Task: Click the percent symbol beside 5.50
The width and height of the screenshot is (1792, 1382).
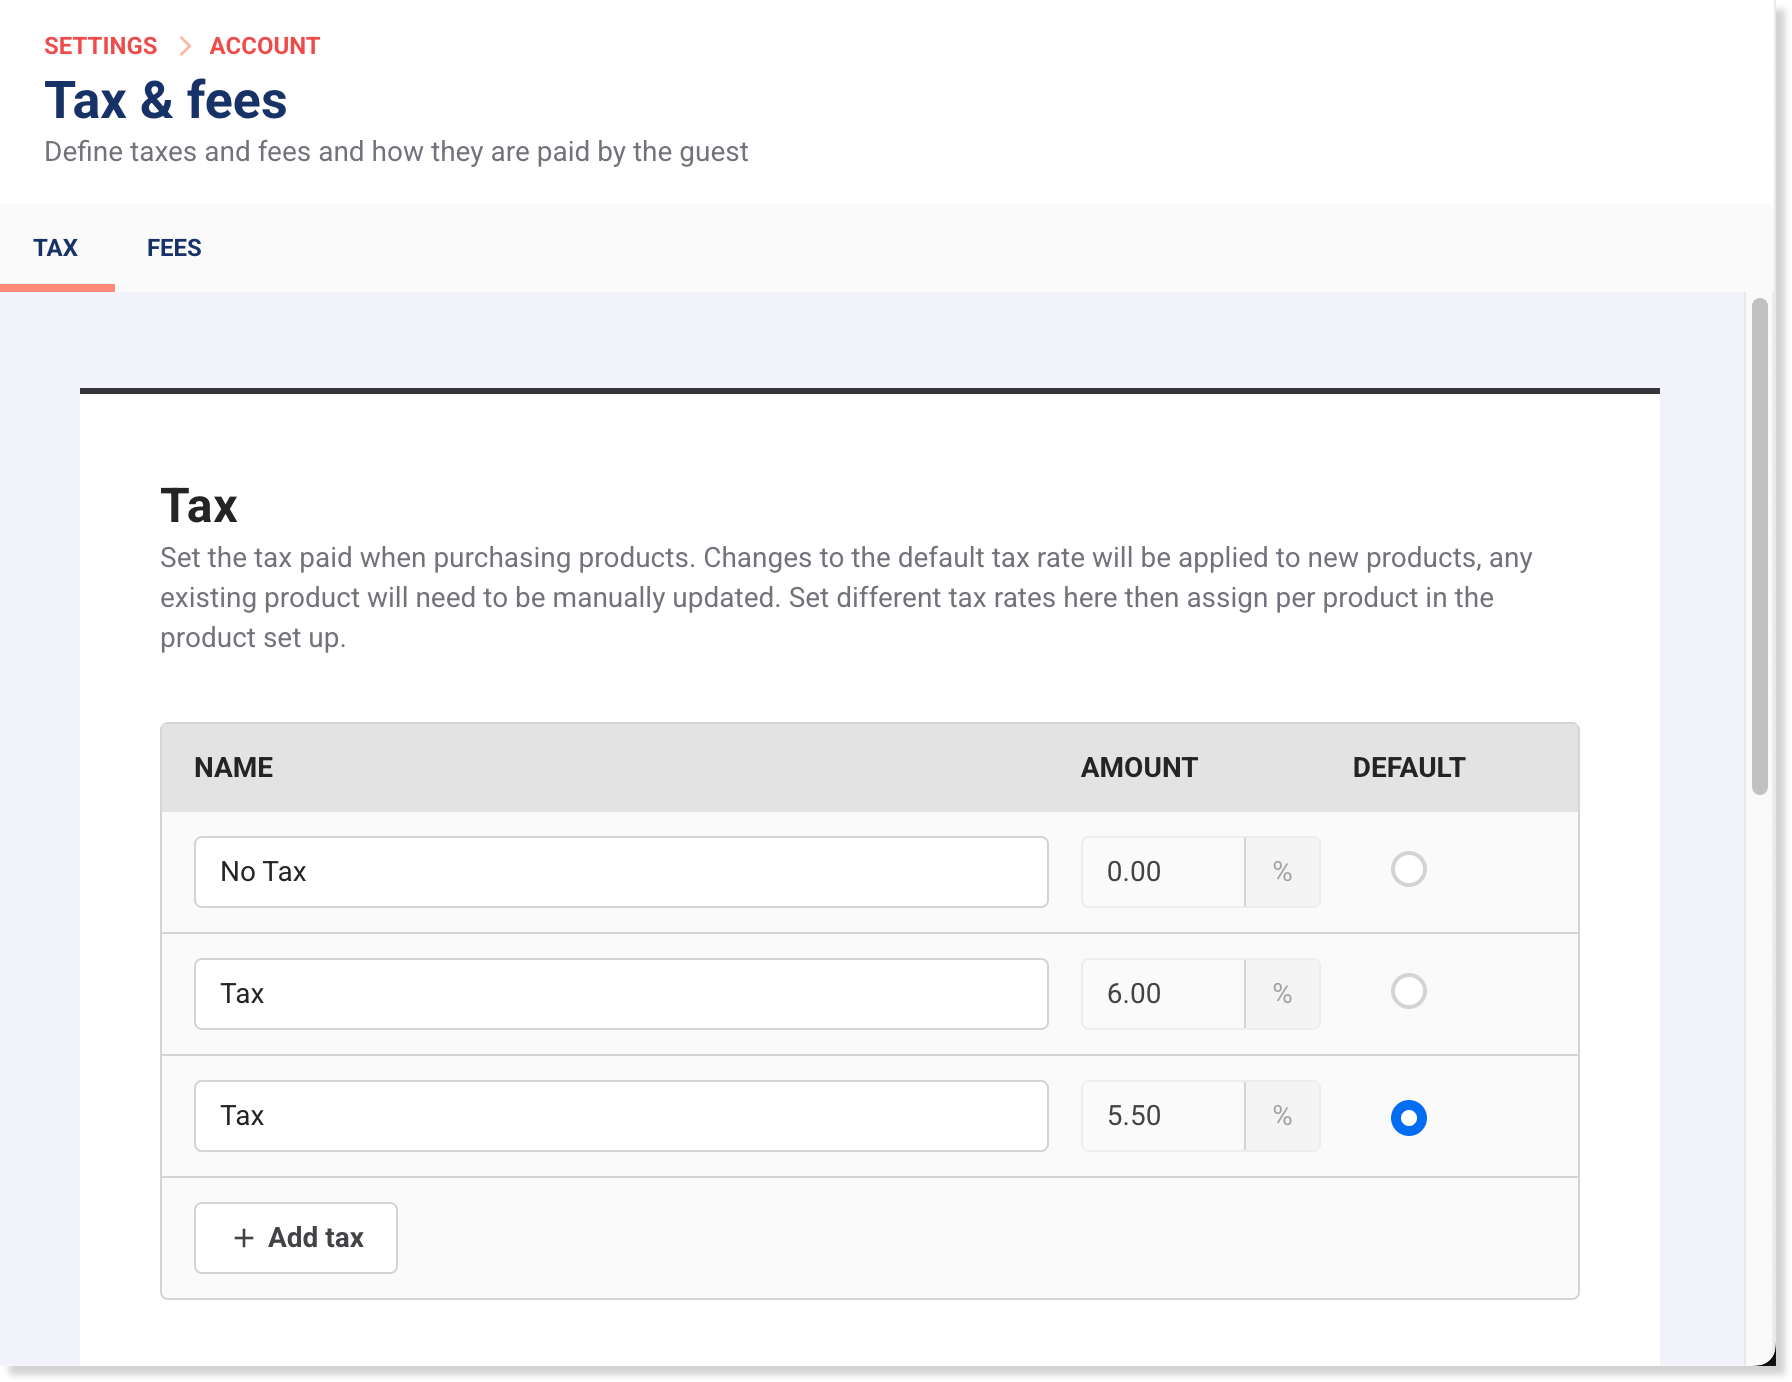Action: (1282, 1116)
